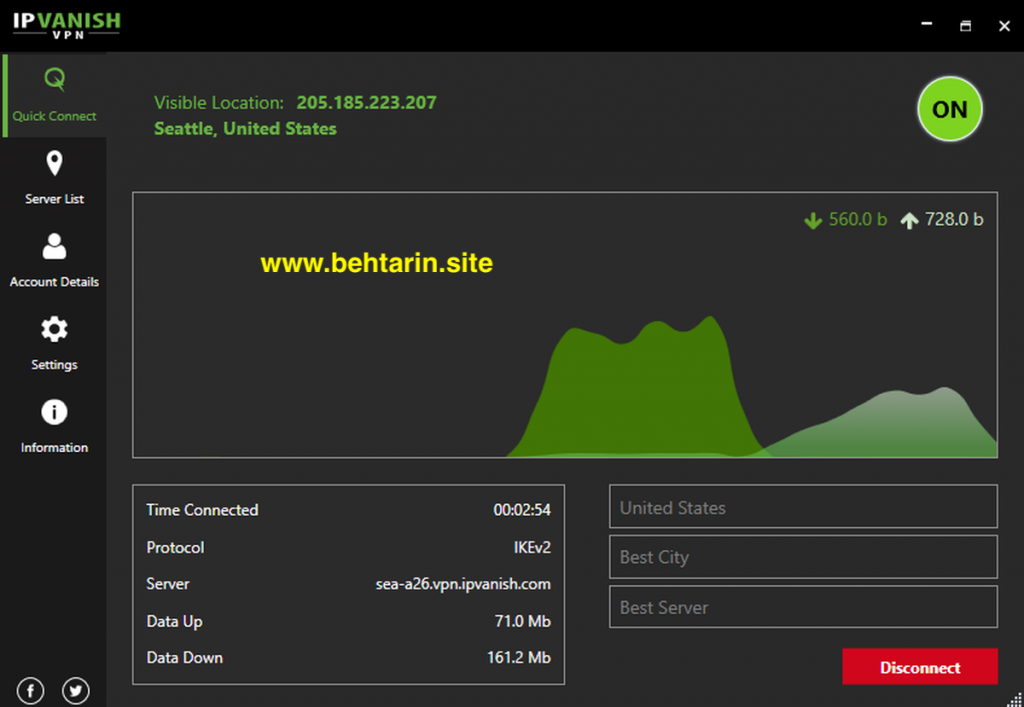Visit the Facebook page icon
This screenshot has height=707, width=1024.
pyautogui.click(x=31, y=691)
